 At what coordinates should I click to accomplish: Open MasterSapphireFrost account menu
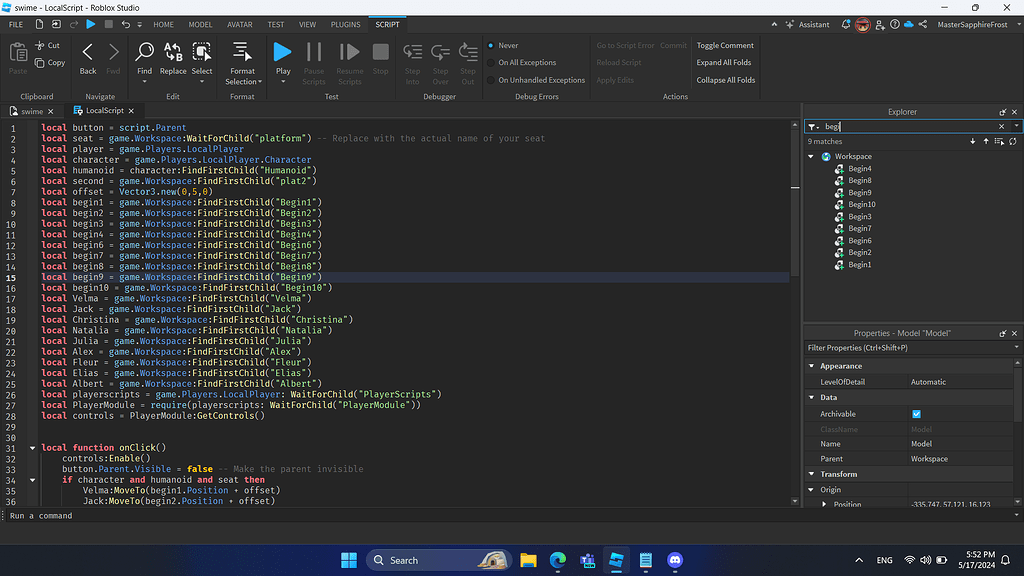[x=979, y=24]
